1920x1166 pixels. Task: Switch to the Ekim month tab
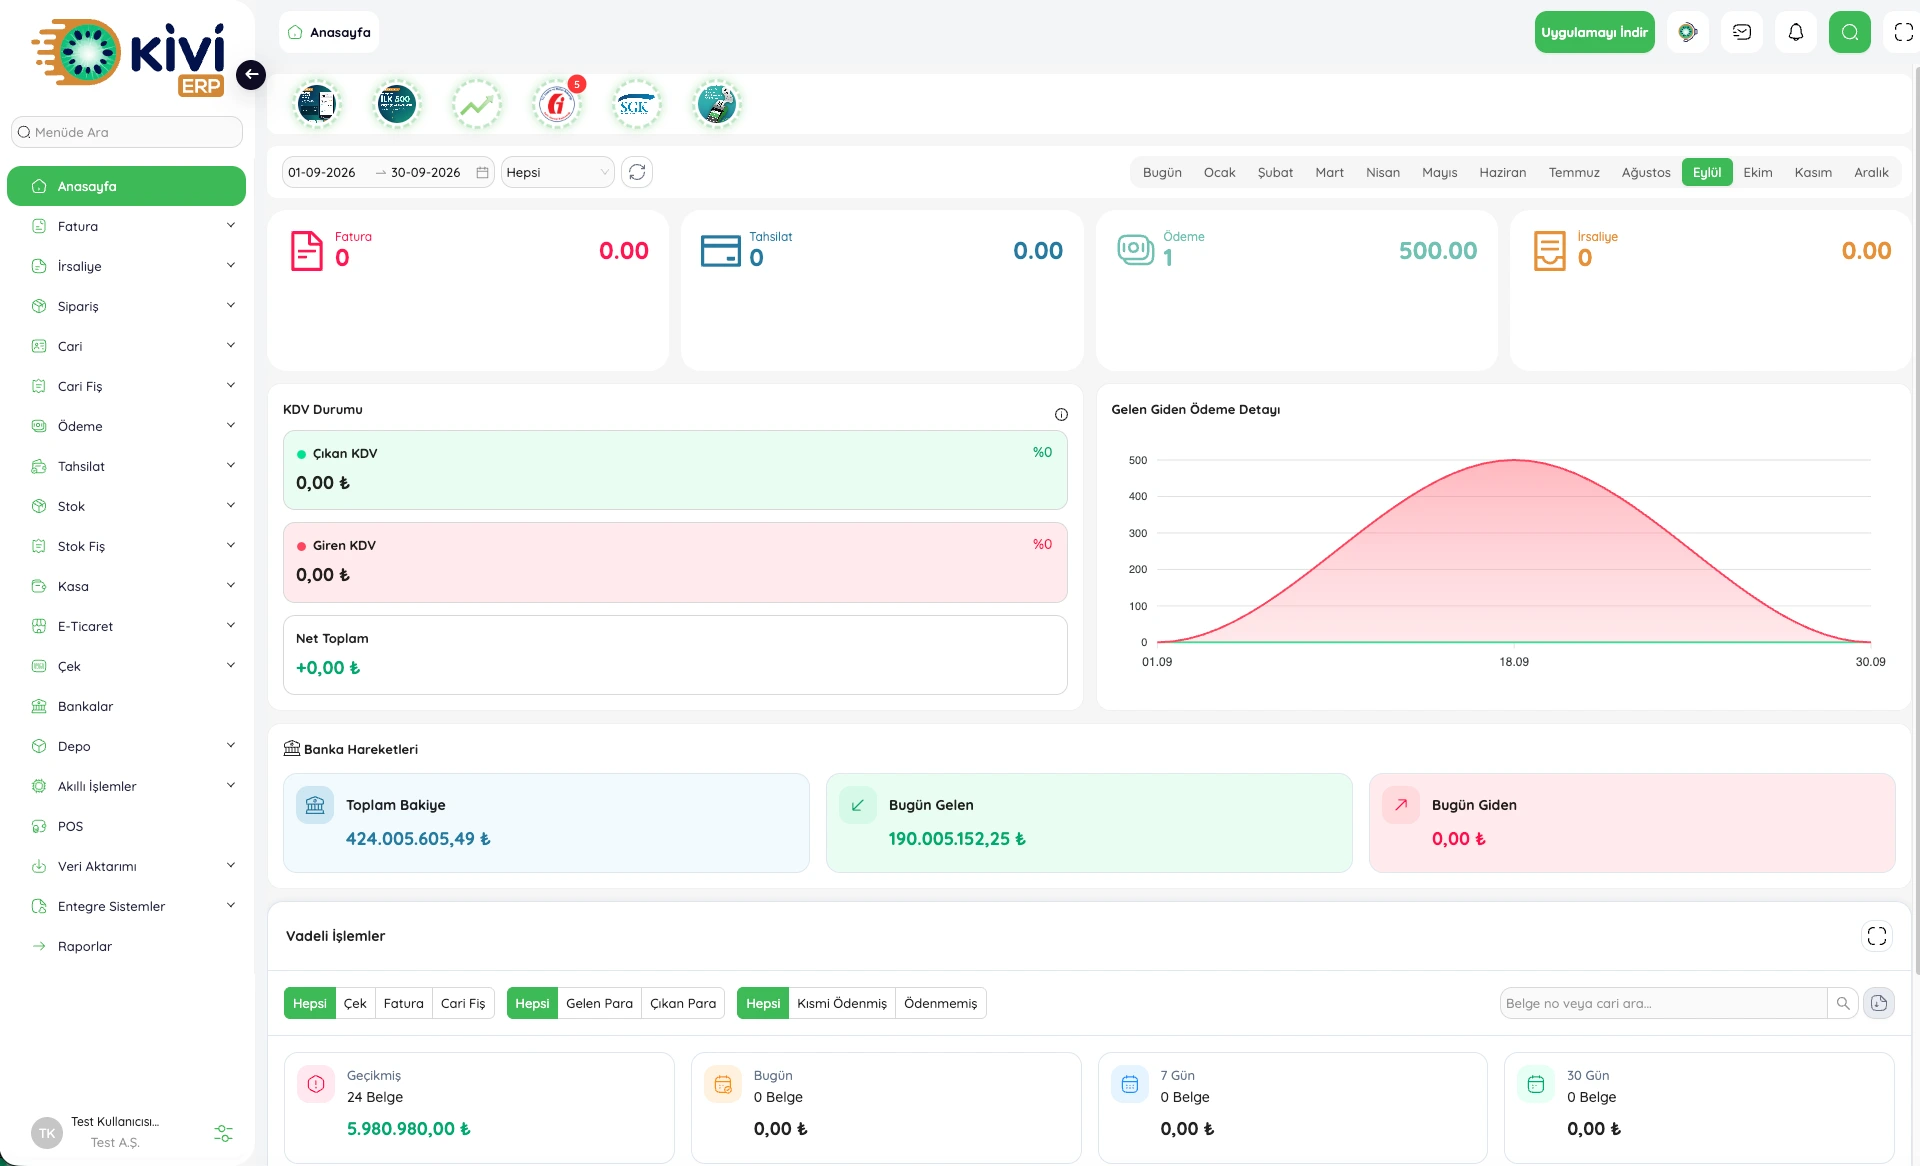pos(1757,172)
